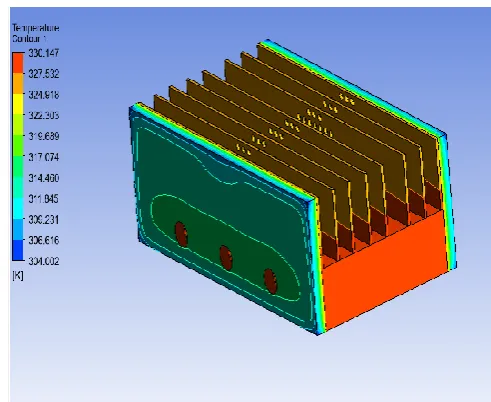Select the legend value 327.532

pos(44,74)
